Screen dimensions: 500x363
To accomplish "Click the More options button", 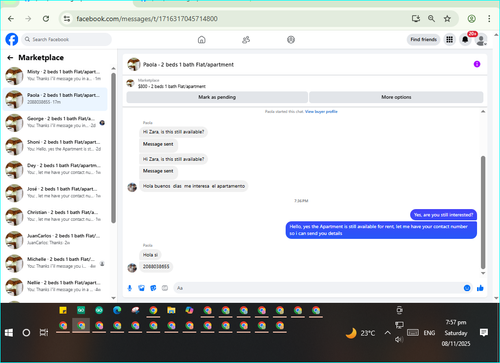I will (396, 97).
